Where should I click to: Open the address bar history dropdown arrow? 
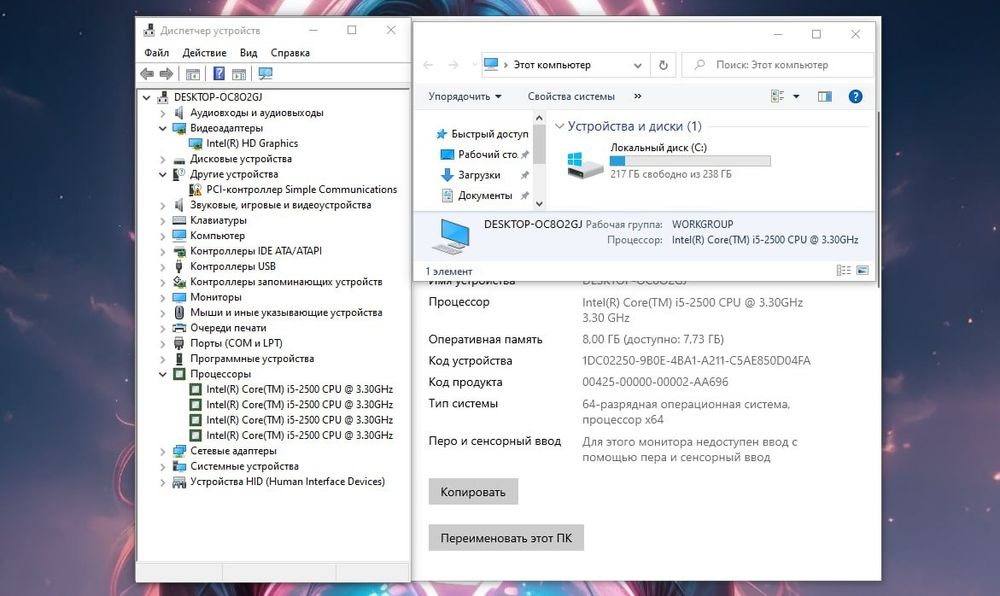tap(637, 65)
